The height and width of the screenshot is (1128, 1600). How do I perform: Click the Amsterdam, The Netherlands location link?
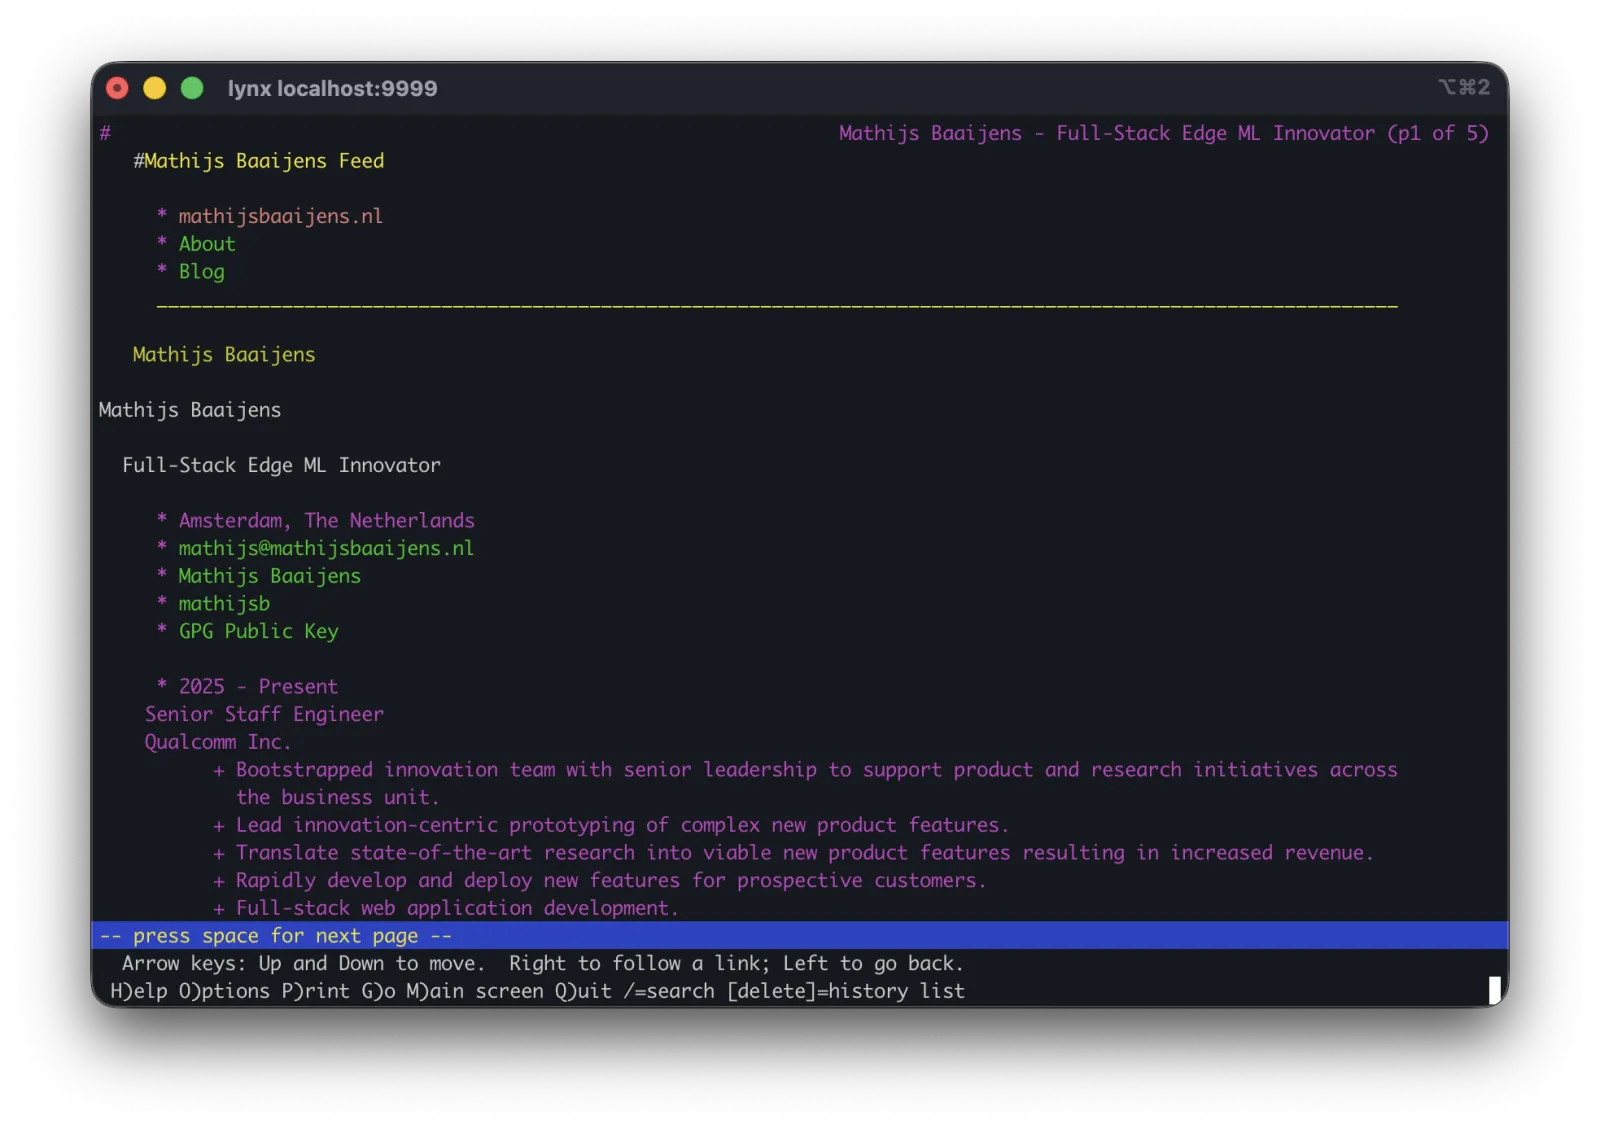(x=326, y=520)
